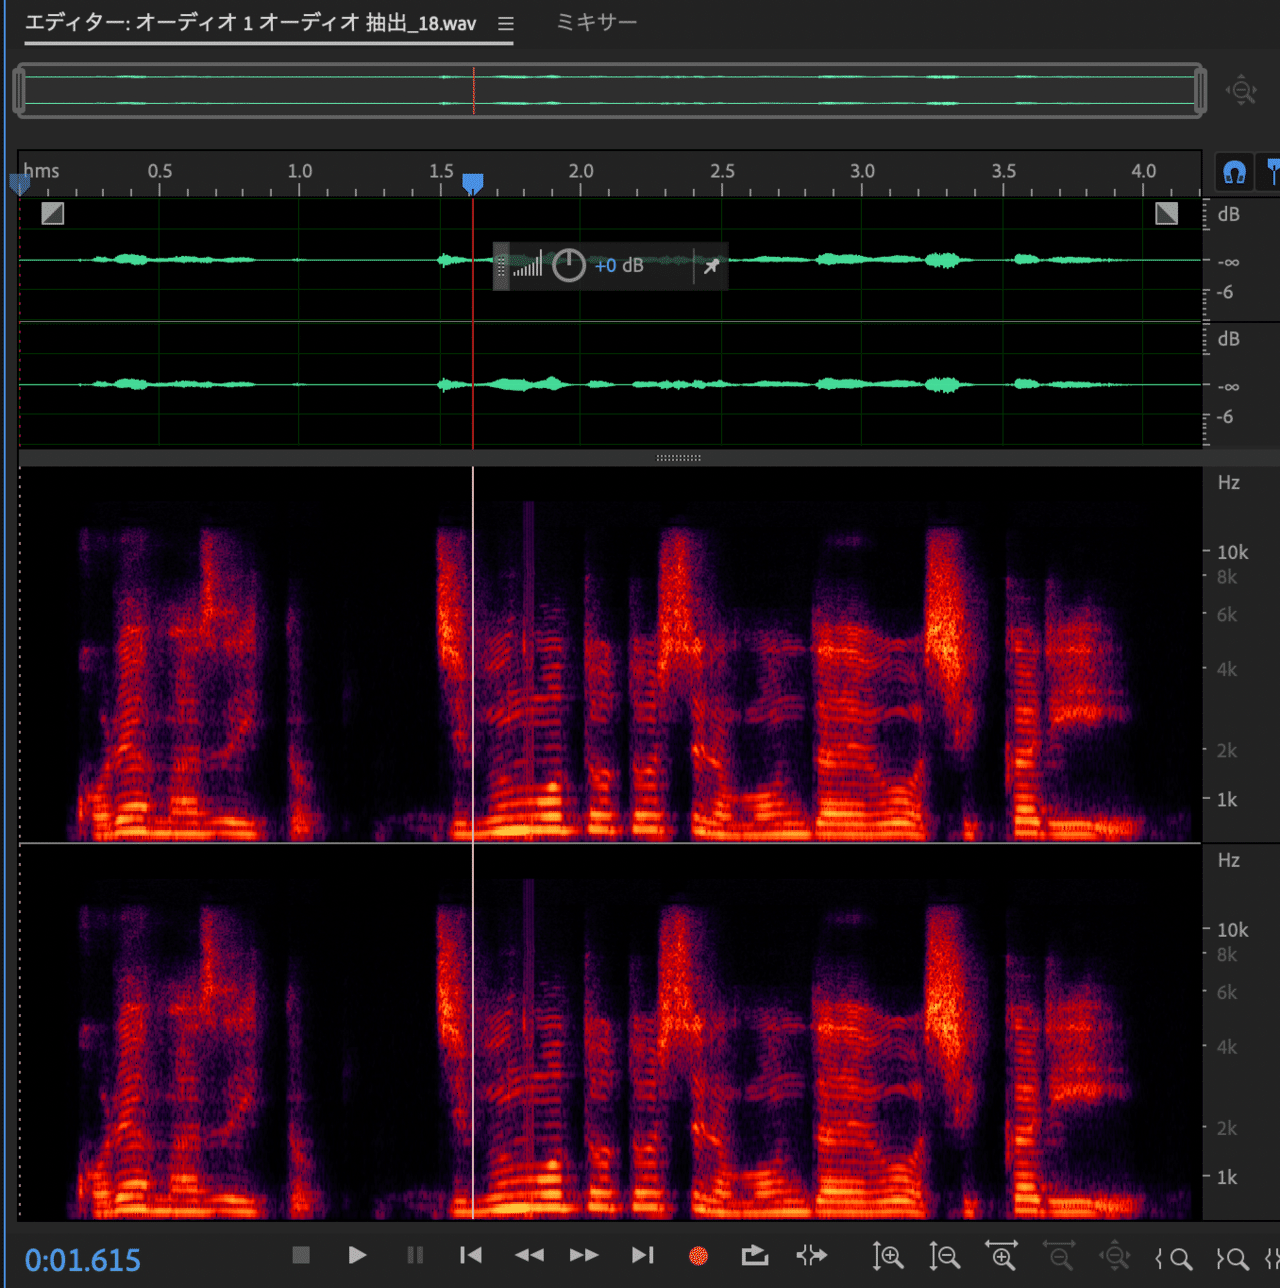Viewport: 1280px width, 1288px height.
Task: Zoom out on the time axis
Action: click(x=1059, y=1257)
